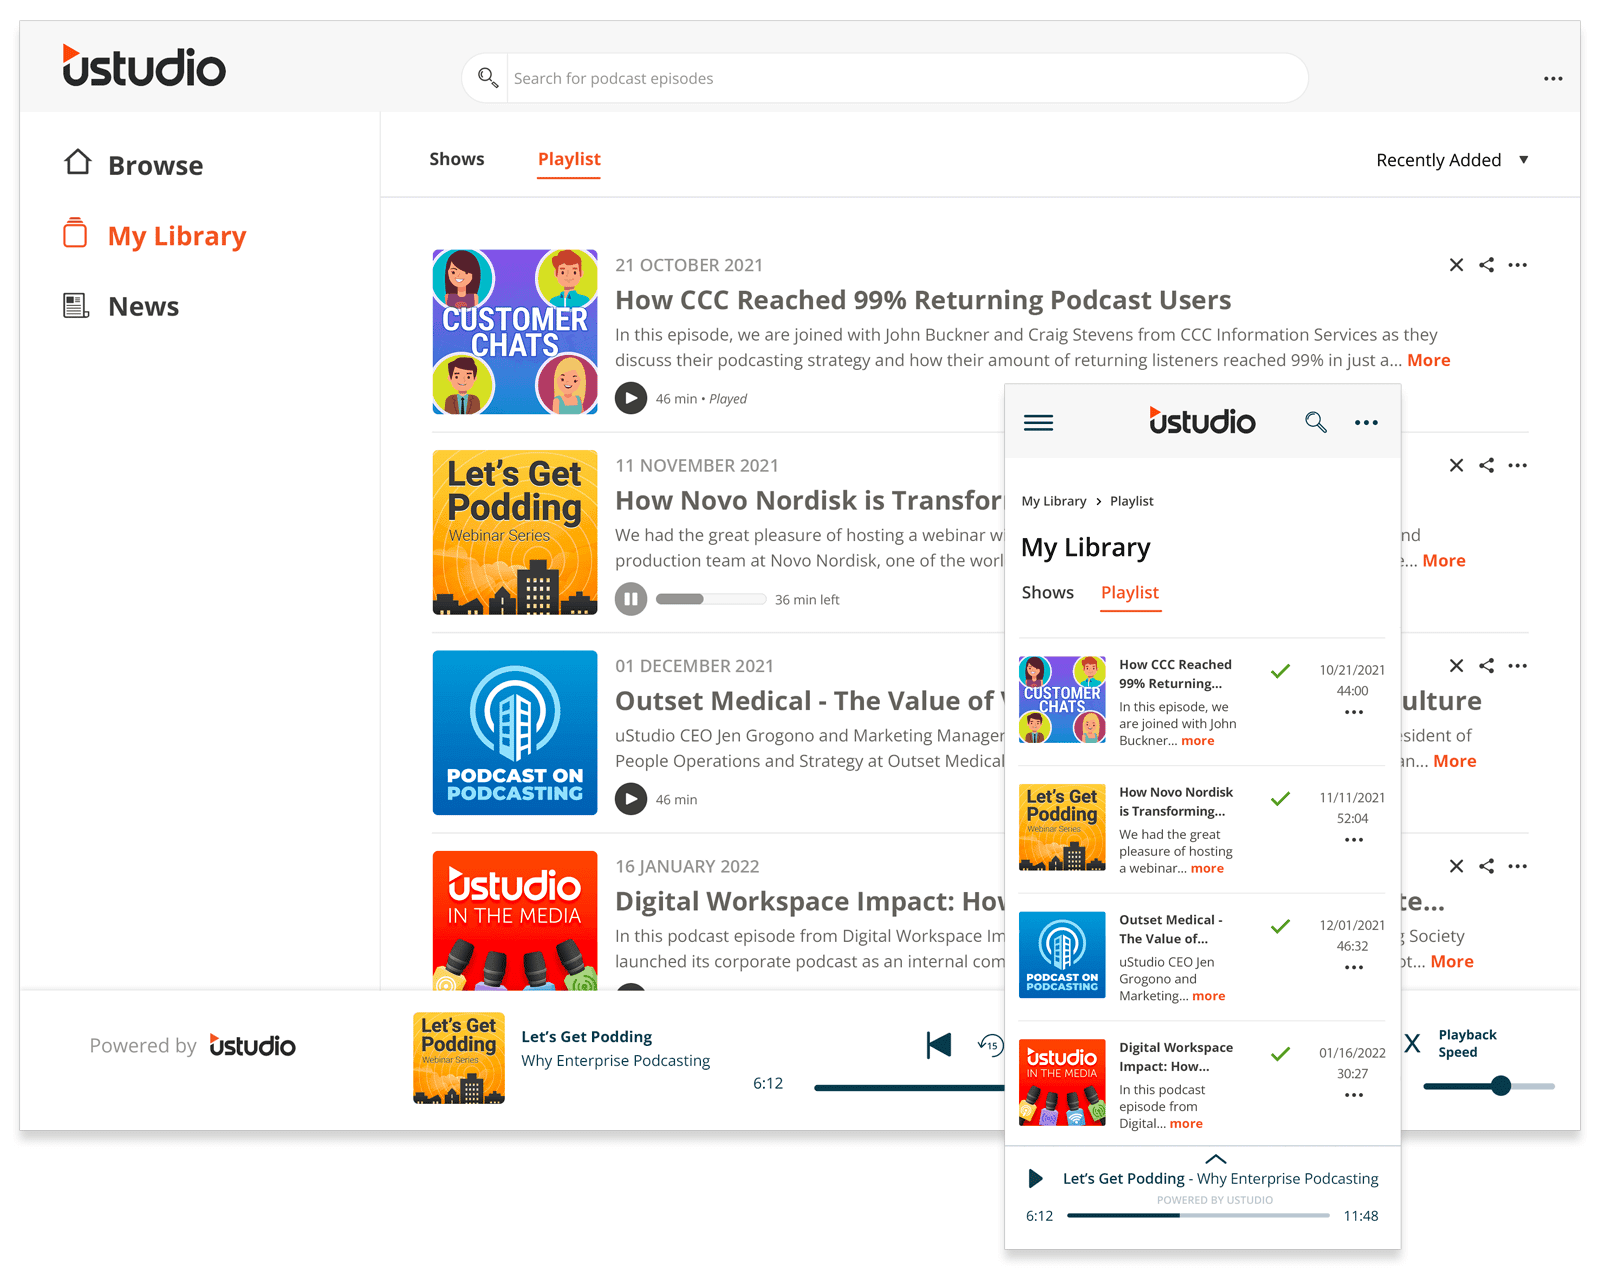Image resolution: width=1600 pixels, height=1280 pixels.
Task: Click more link on mobile Novo Nordisk episode
Action: (1207, 869)
